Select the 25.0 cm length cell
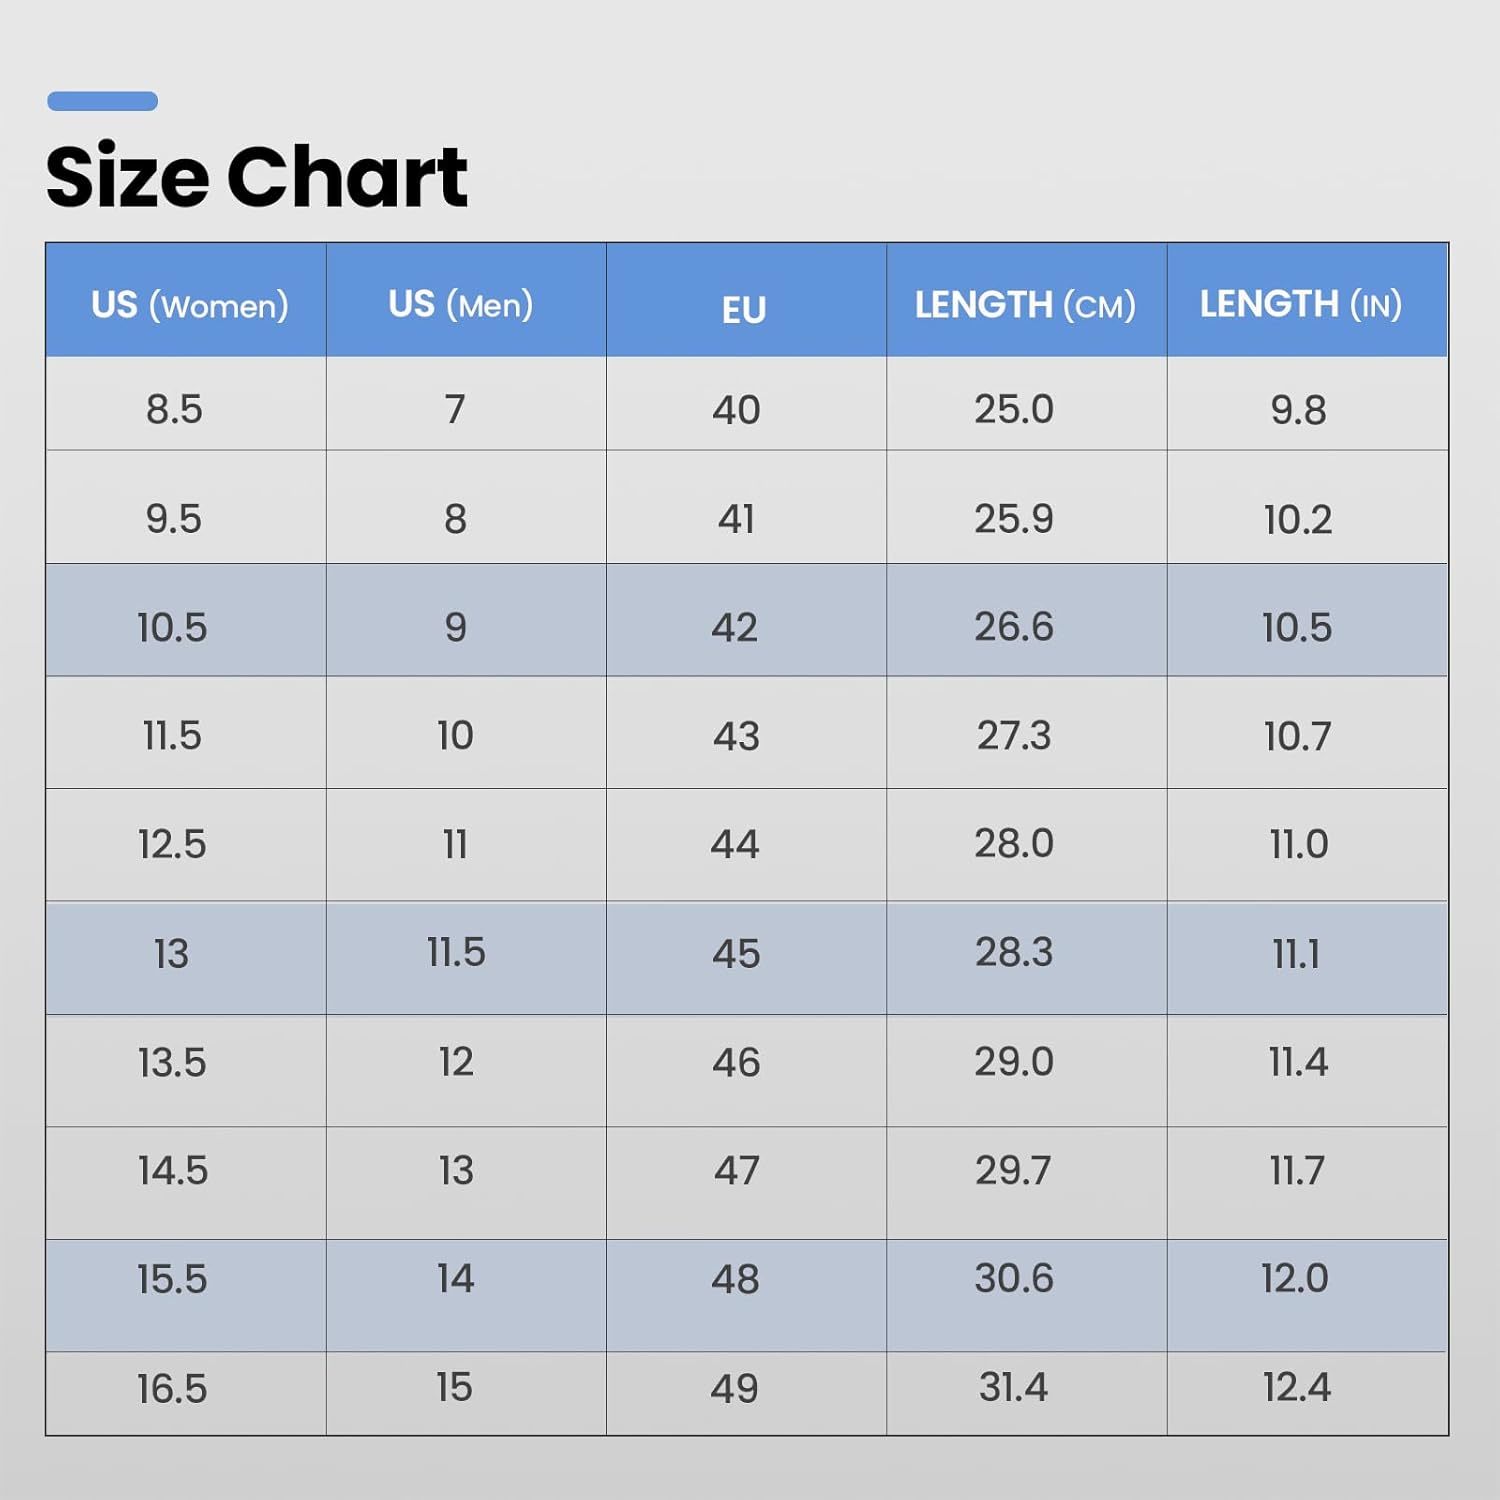This screenshot has height=1500, width=1500. [x=1027, y=404]
